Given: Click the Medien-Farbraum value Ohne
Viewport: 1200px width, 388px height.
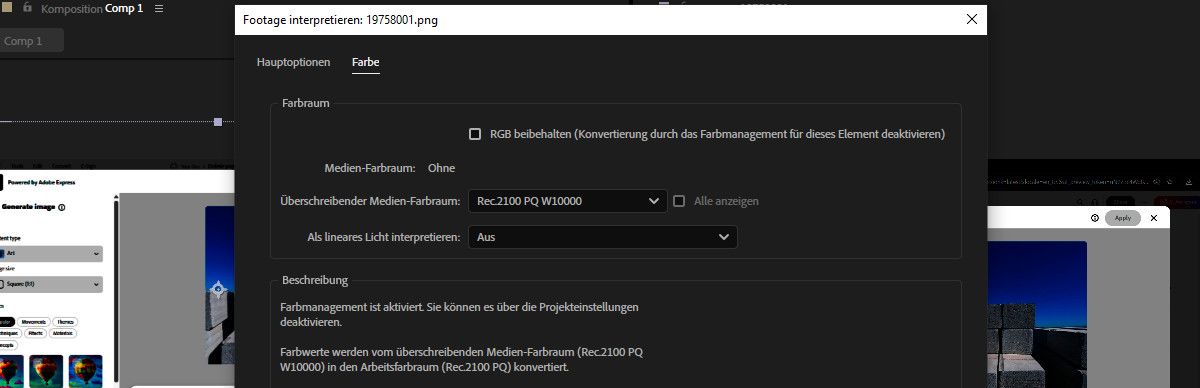Looking at the screenshot, I should coord(441,168).
